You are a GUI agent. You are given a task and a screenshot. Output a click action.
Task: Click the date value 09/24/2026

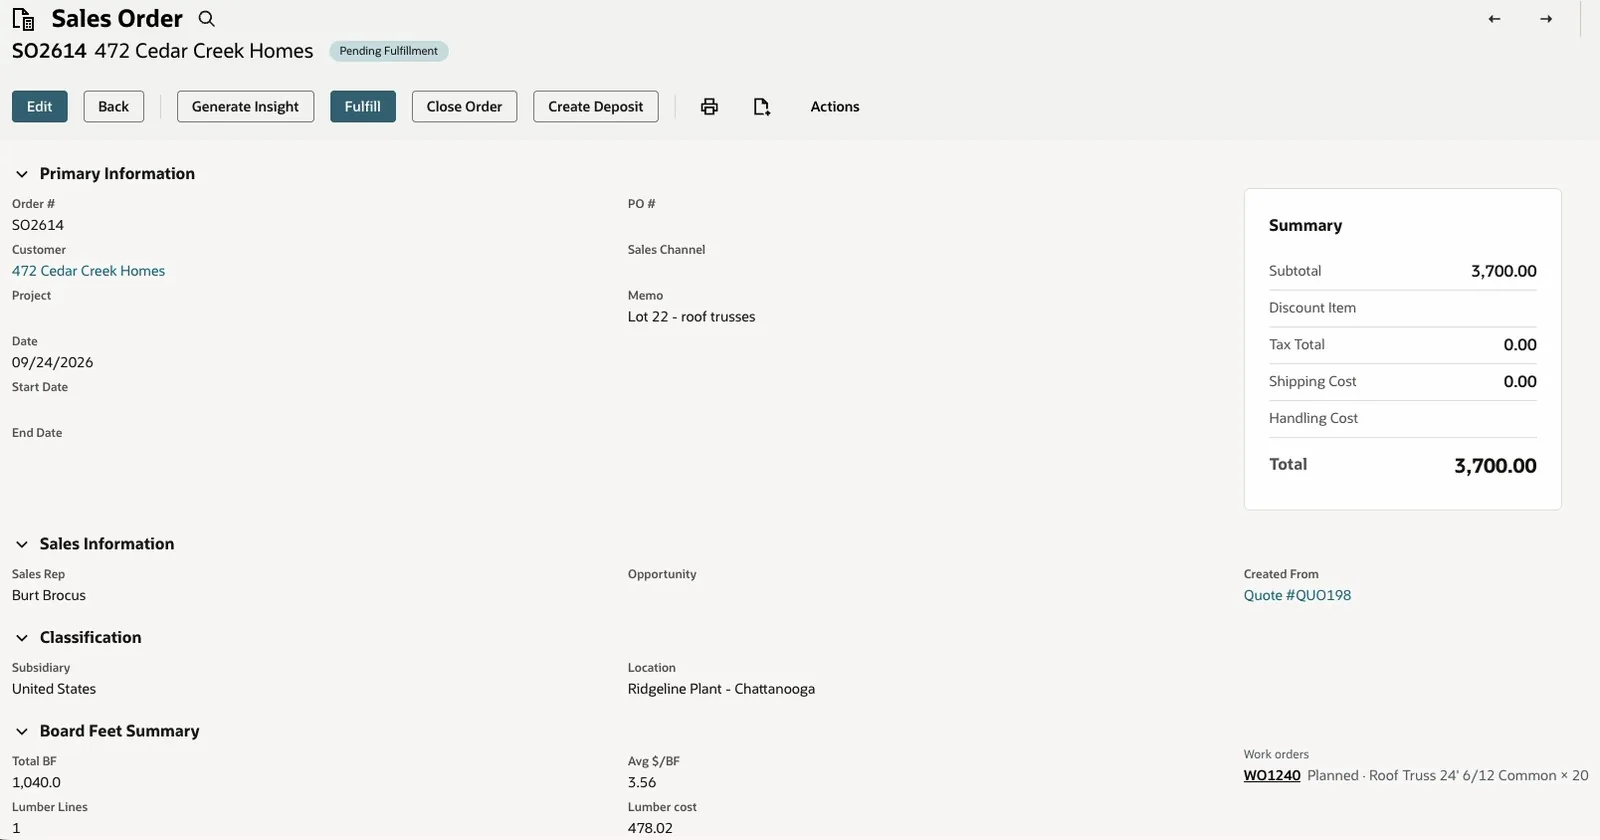point(53,363)
